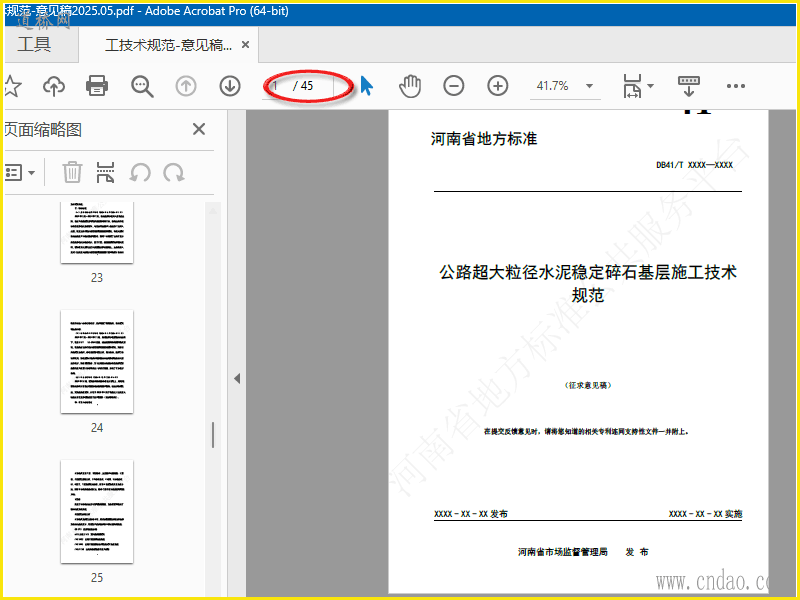Screen dimensions: 800x600
Task: Click the document title 公路超大粒径水泥稳定碎石基层施工技术
Action: [x=588, y=272]
